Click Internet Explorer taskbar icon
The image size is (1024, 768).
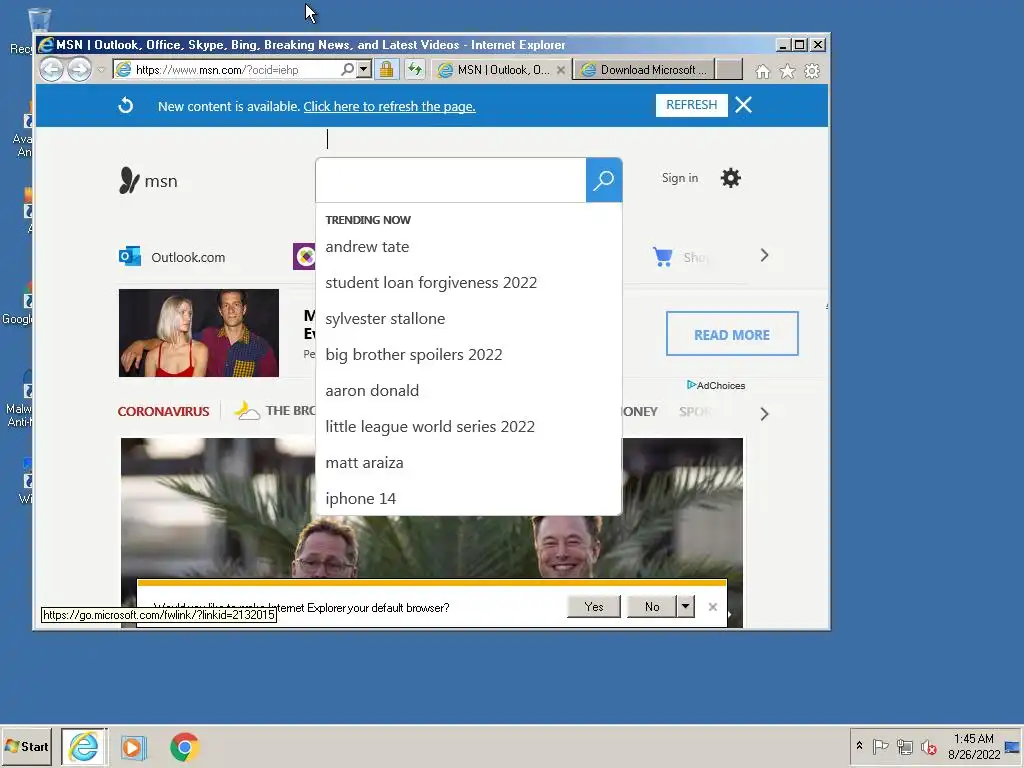(x=84, y=746)
